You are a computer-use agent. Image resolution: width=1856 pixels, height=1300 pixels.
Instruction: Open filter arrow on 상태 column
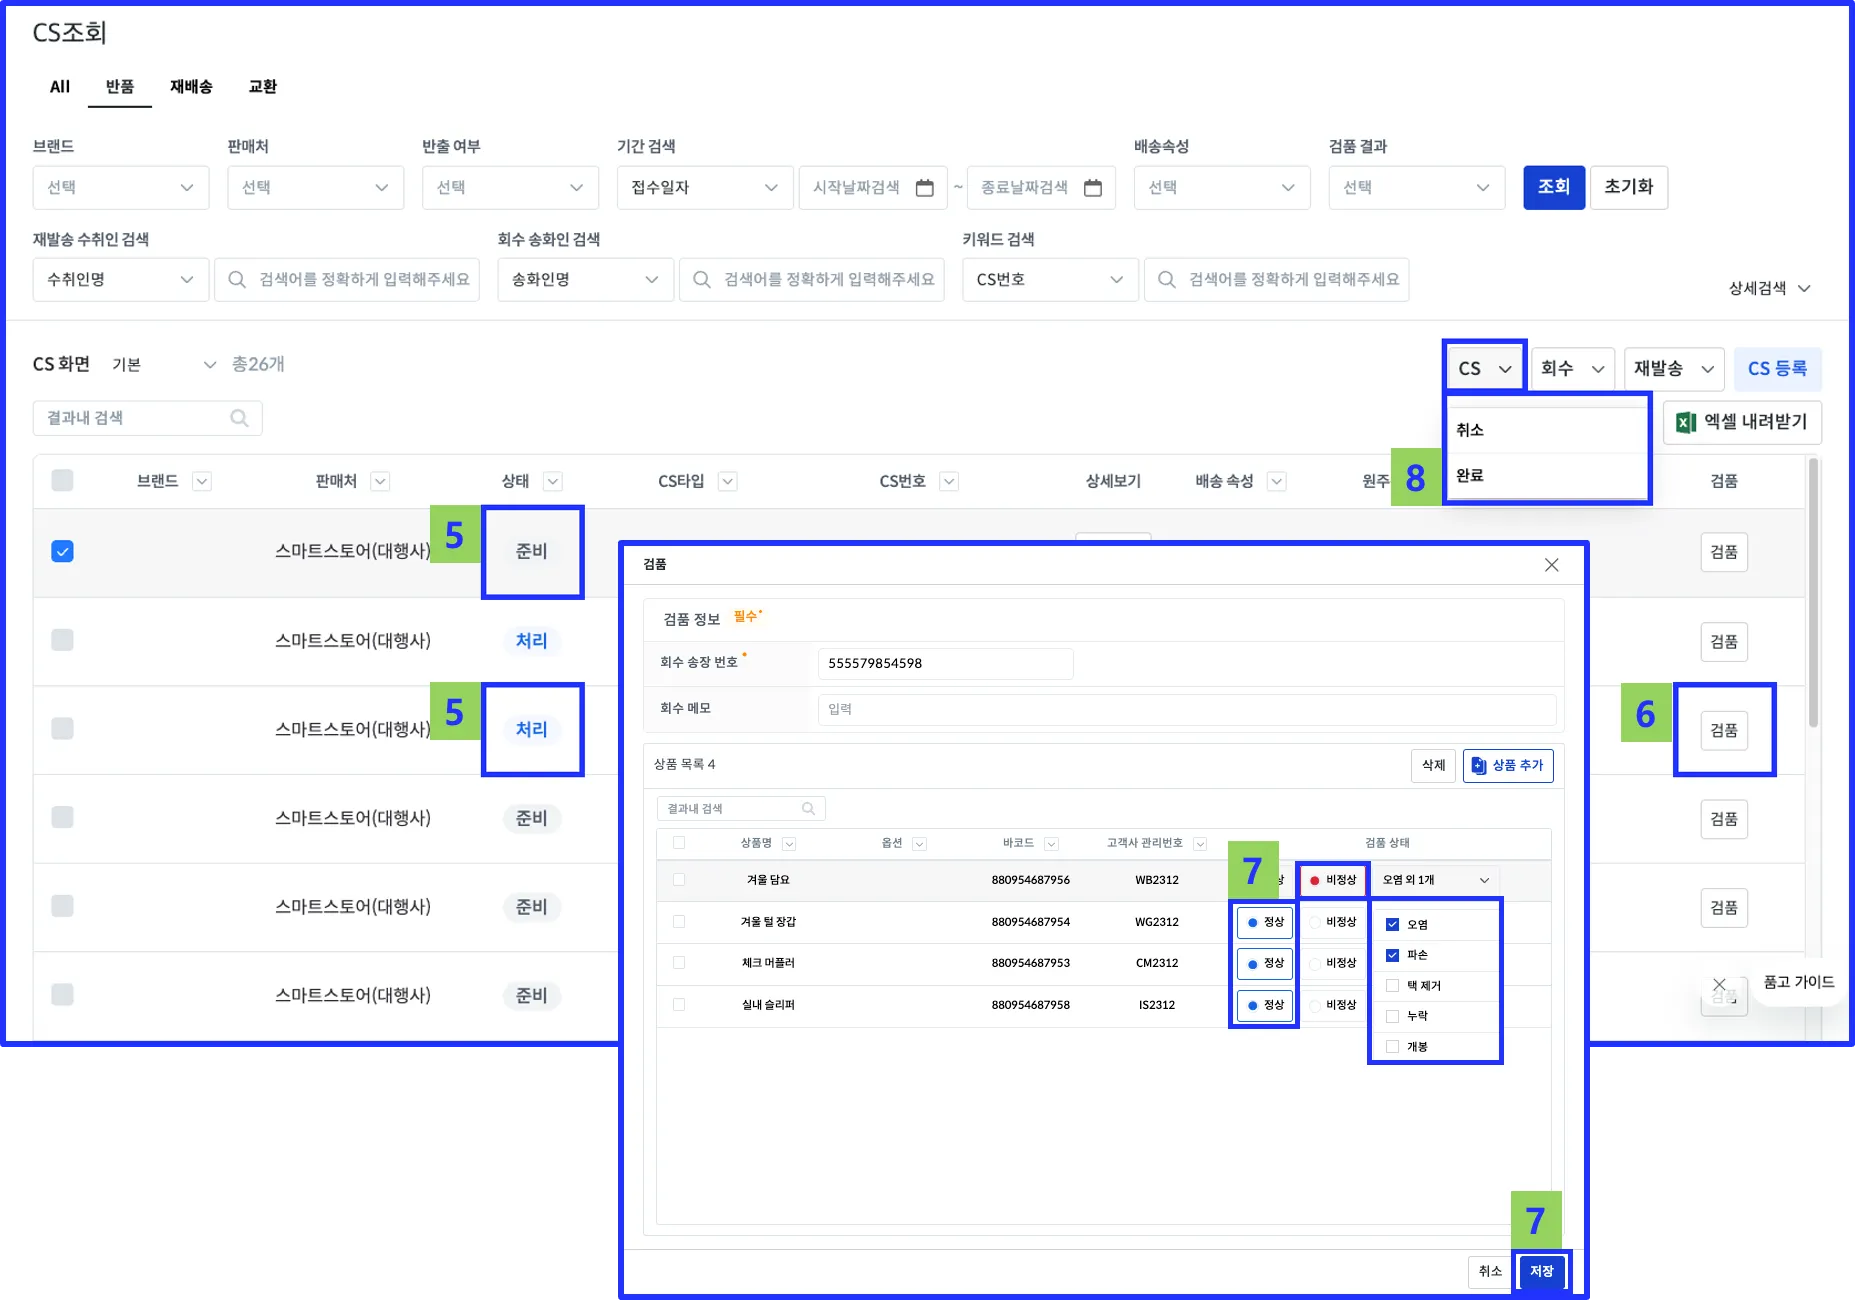click(x=553, y=482)
